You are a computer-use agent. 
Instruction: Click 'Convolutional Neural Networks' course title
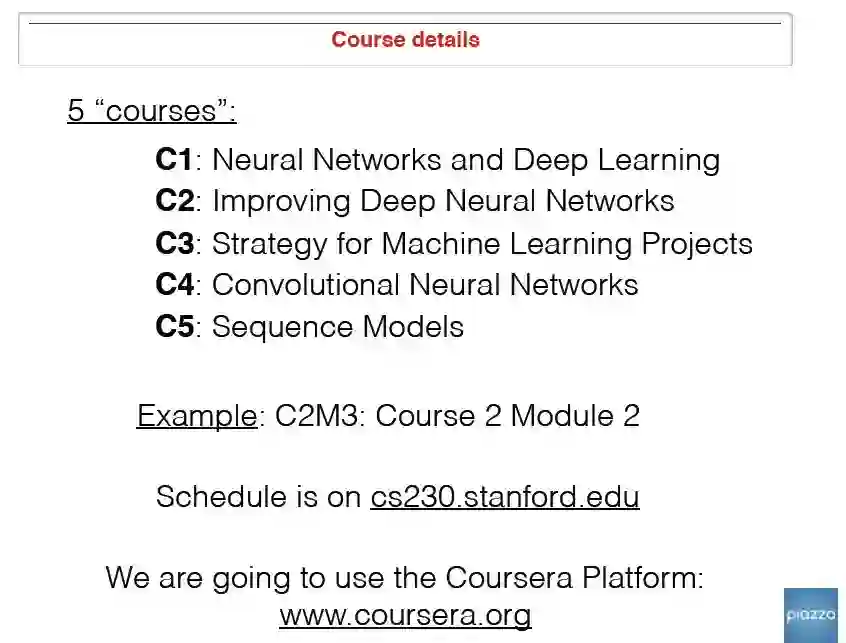point(425,285)
